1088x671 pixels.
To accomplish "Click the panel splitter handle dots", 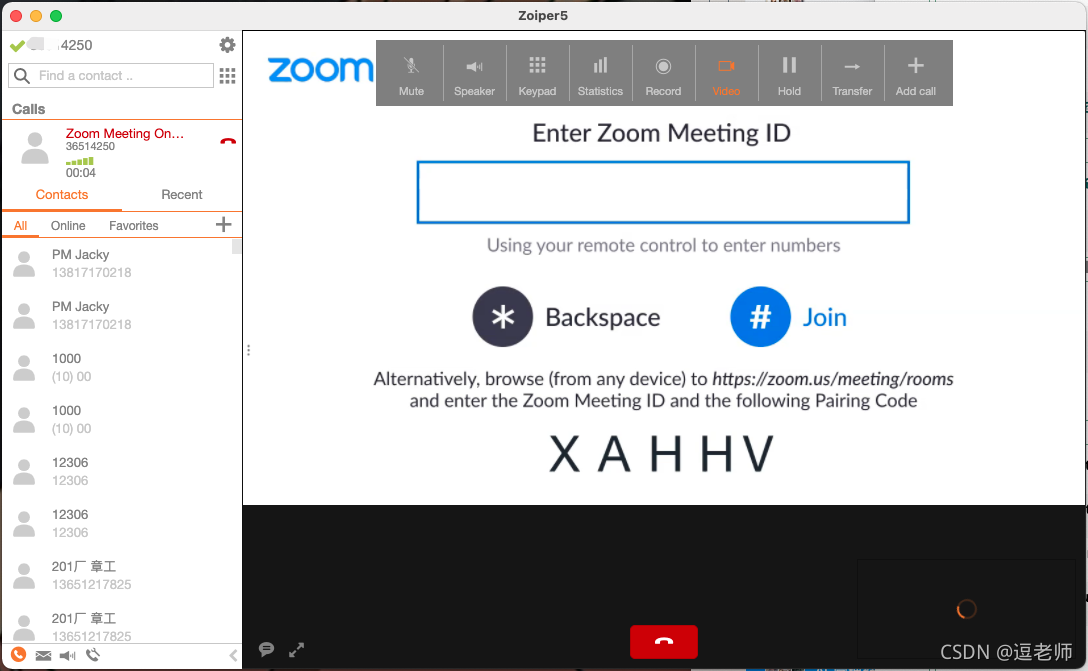I will pos(248,350).
